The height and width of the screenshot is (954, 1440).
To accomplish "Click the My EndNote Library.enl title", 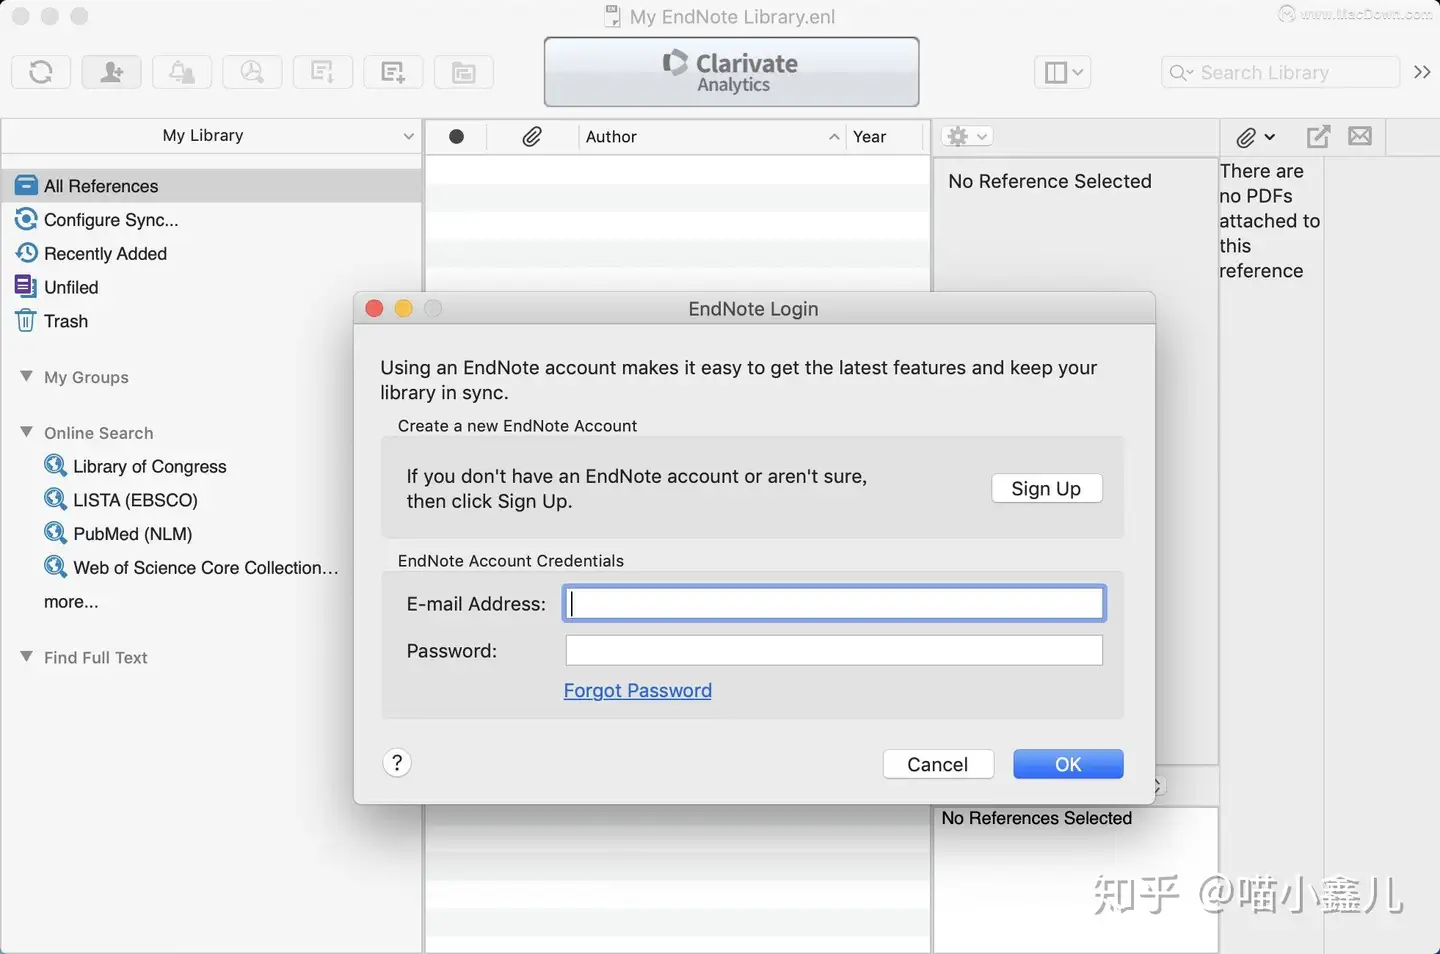I will (x=732, y=17).
